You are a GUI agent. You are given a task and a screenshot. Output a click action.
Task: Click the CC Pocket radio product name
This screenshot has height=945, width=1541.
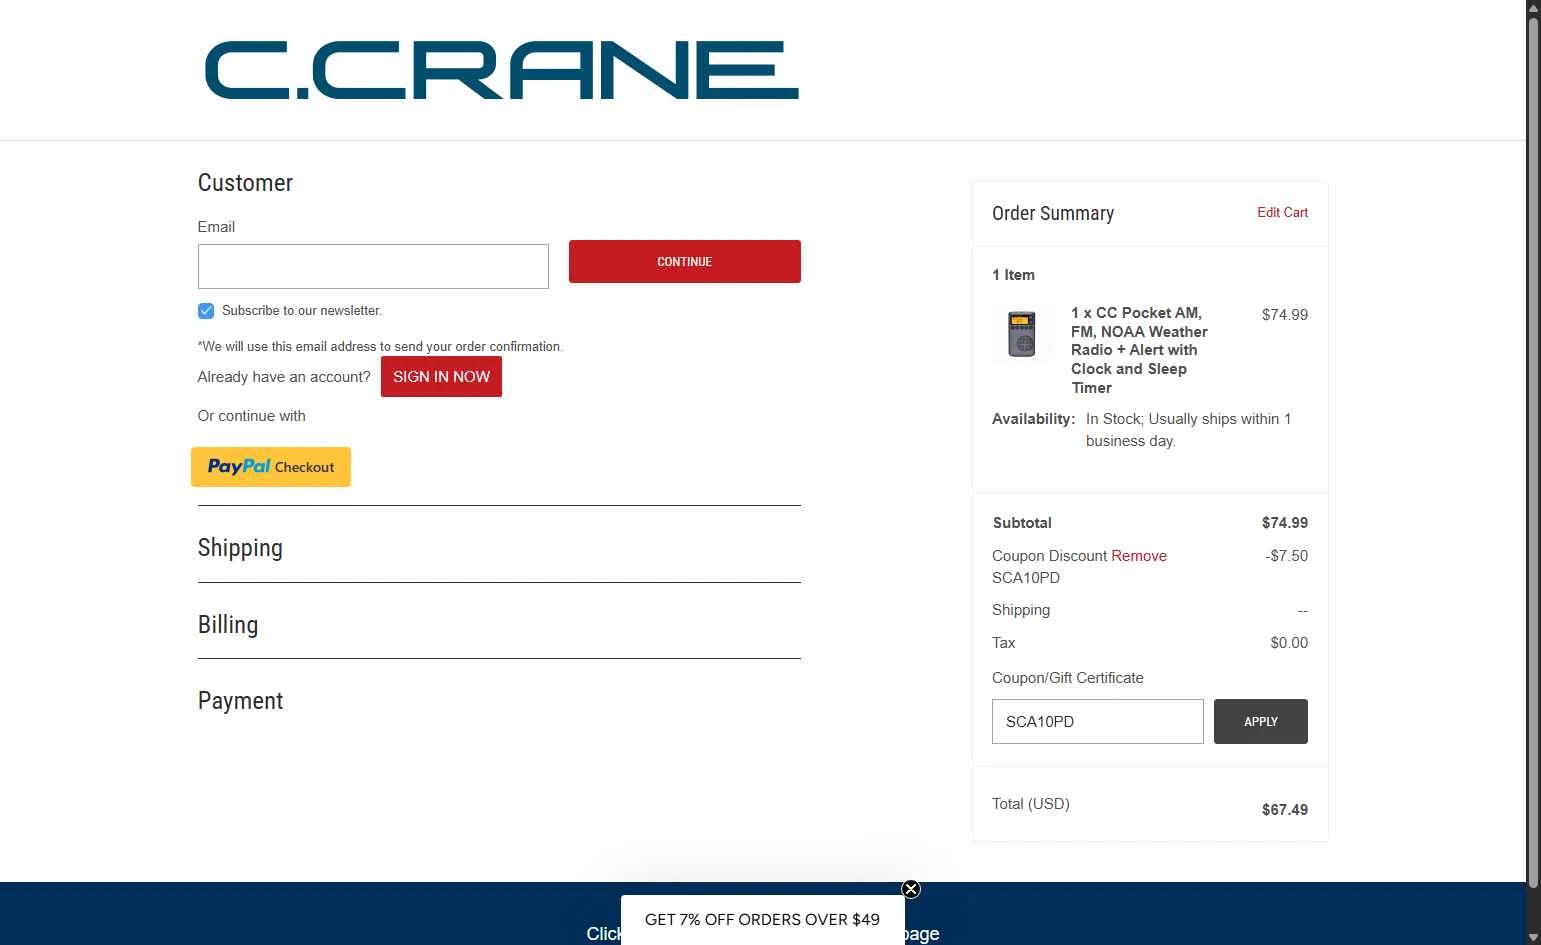[1139, 350]
